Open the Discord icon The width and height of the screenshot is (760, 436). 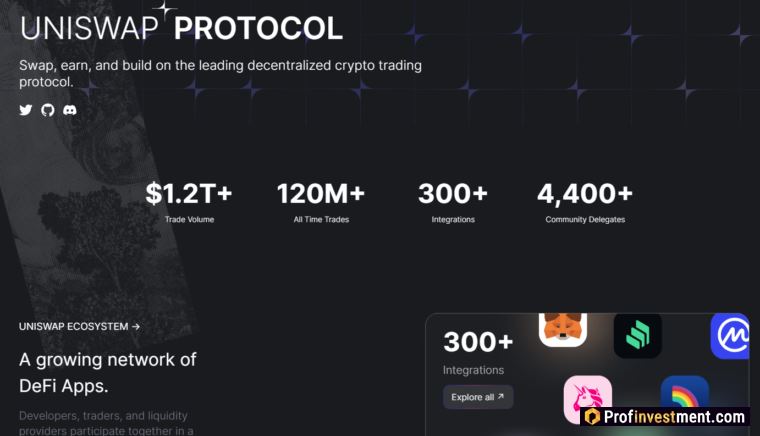70,110
